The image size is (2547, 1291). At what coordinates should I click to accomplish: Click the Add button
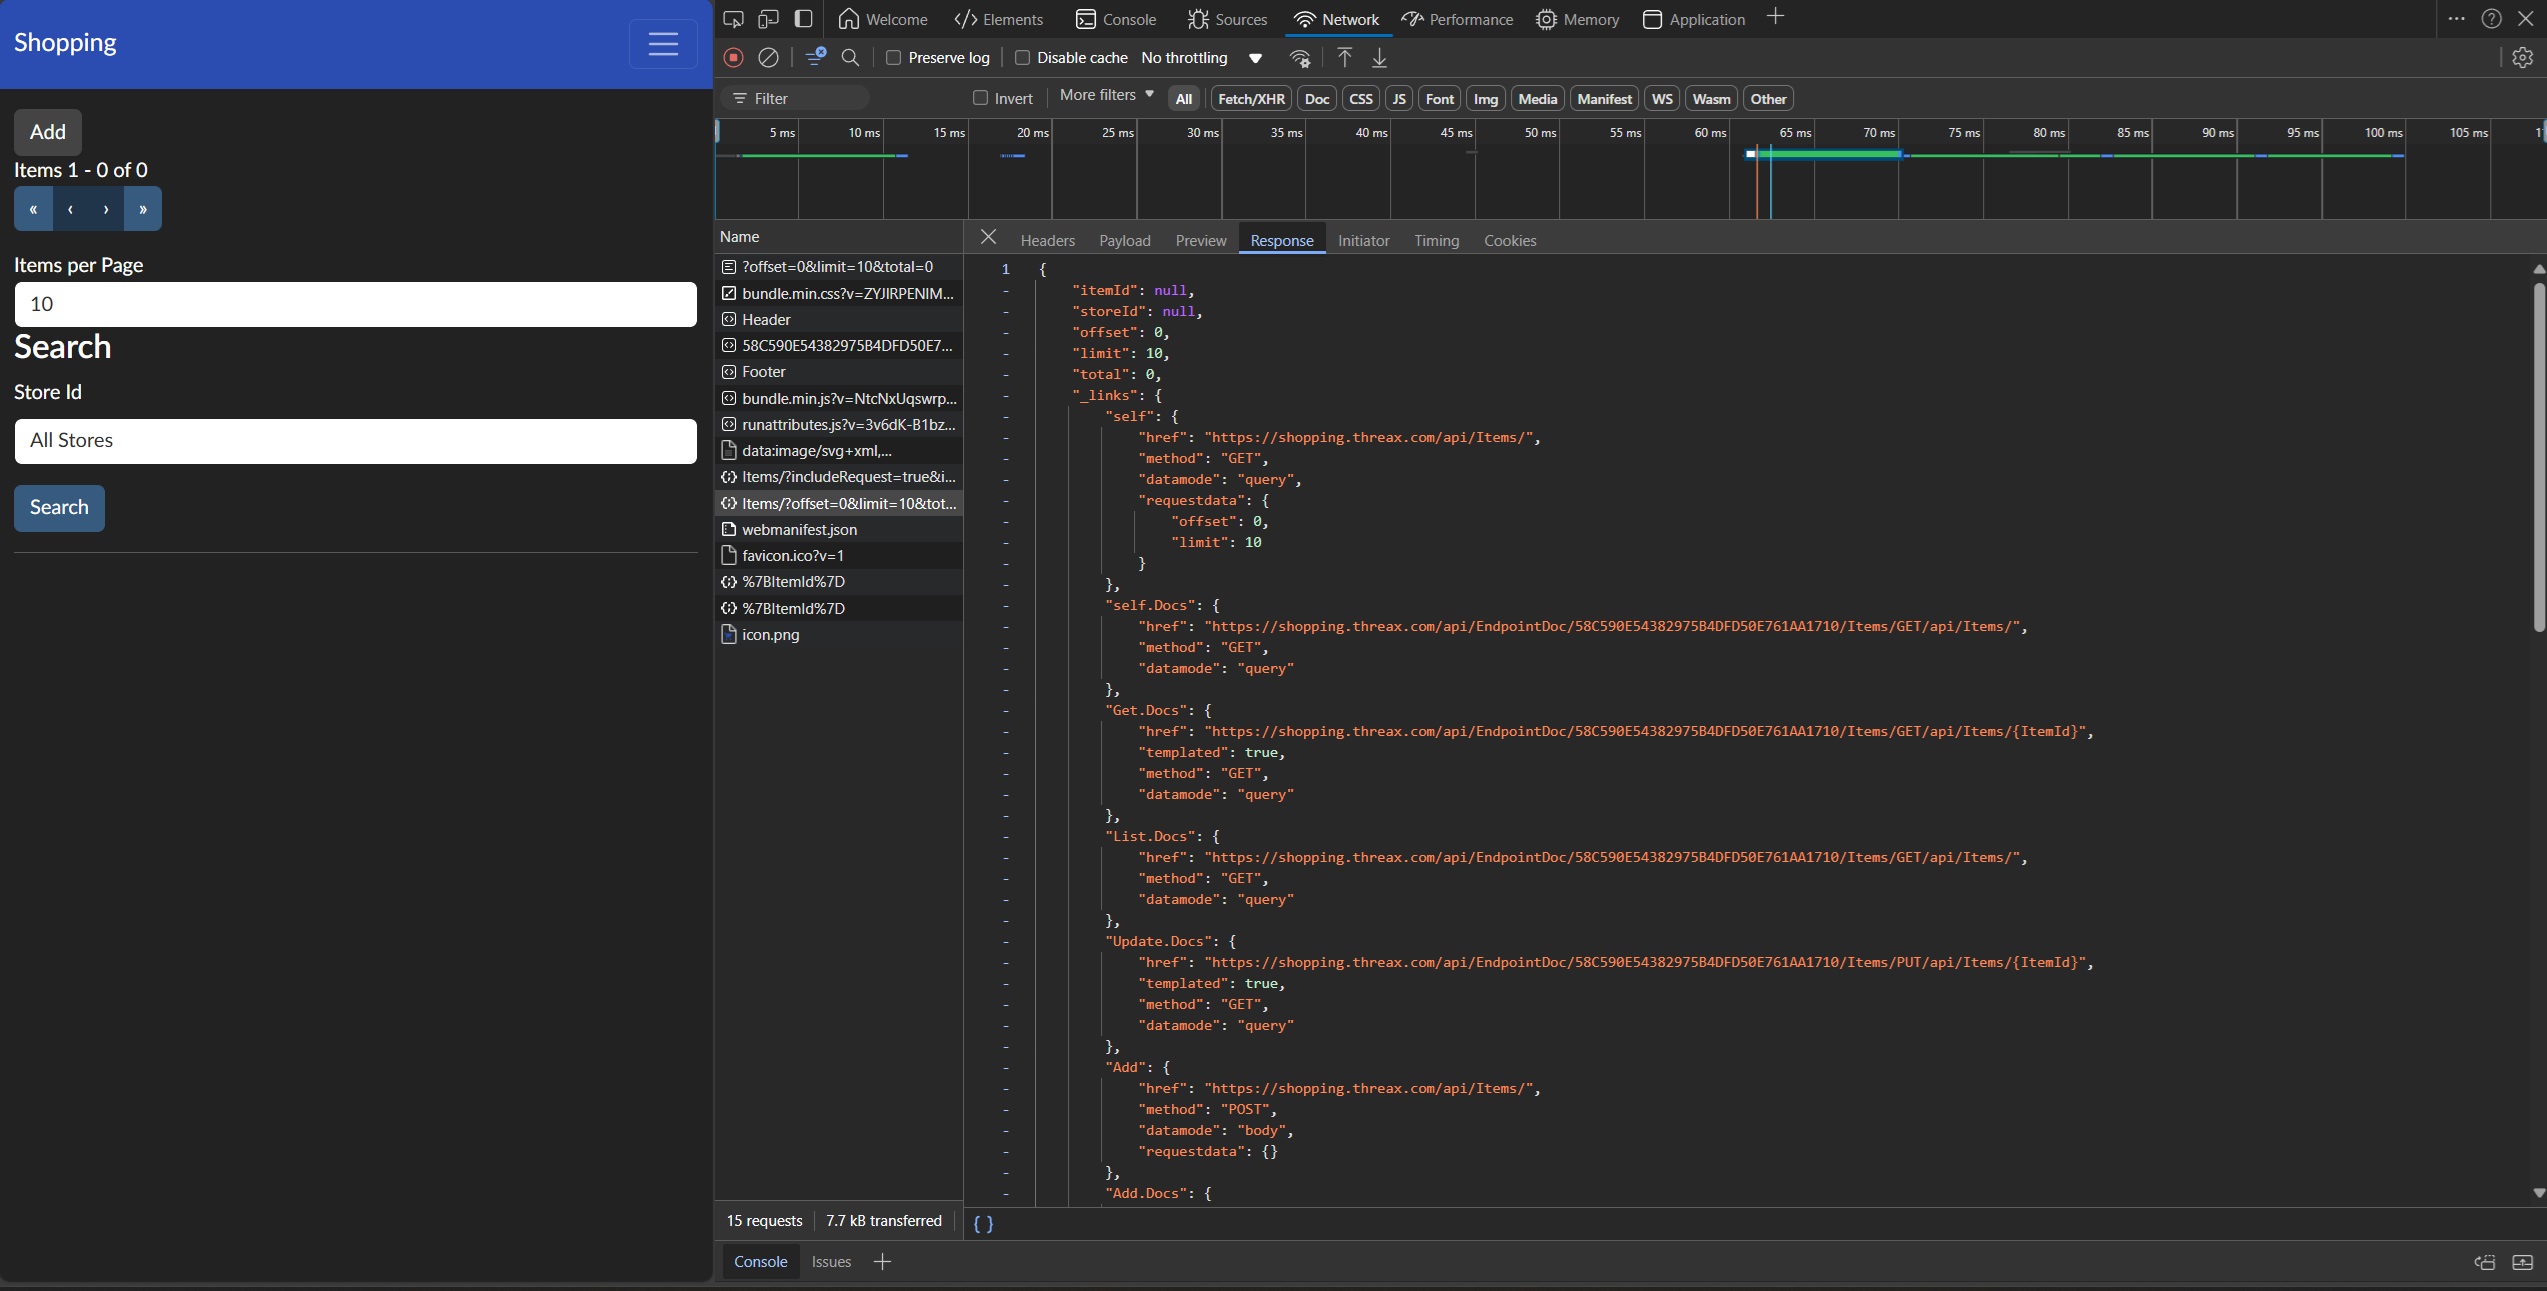click(48, 132)
